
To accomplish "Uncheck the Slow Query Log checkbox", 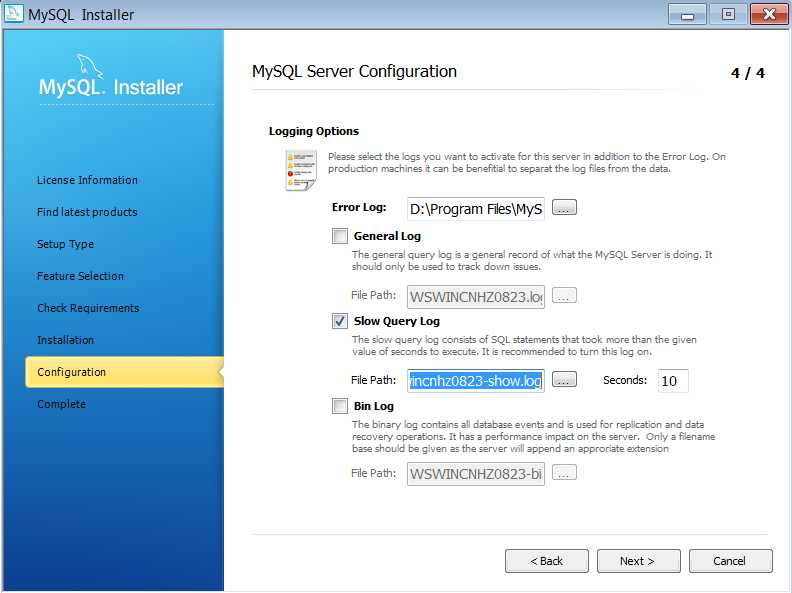I will coord(339,321).
